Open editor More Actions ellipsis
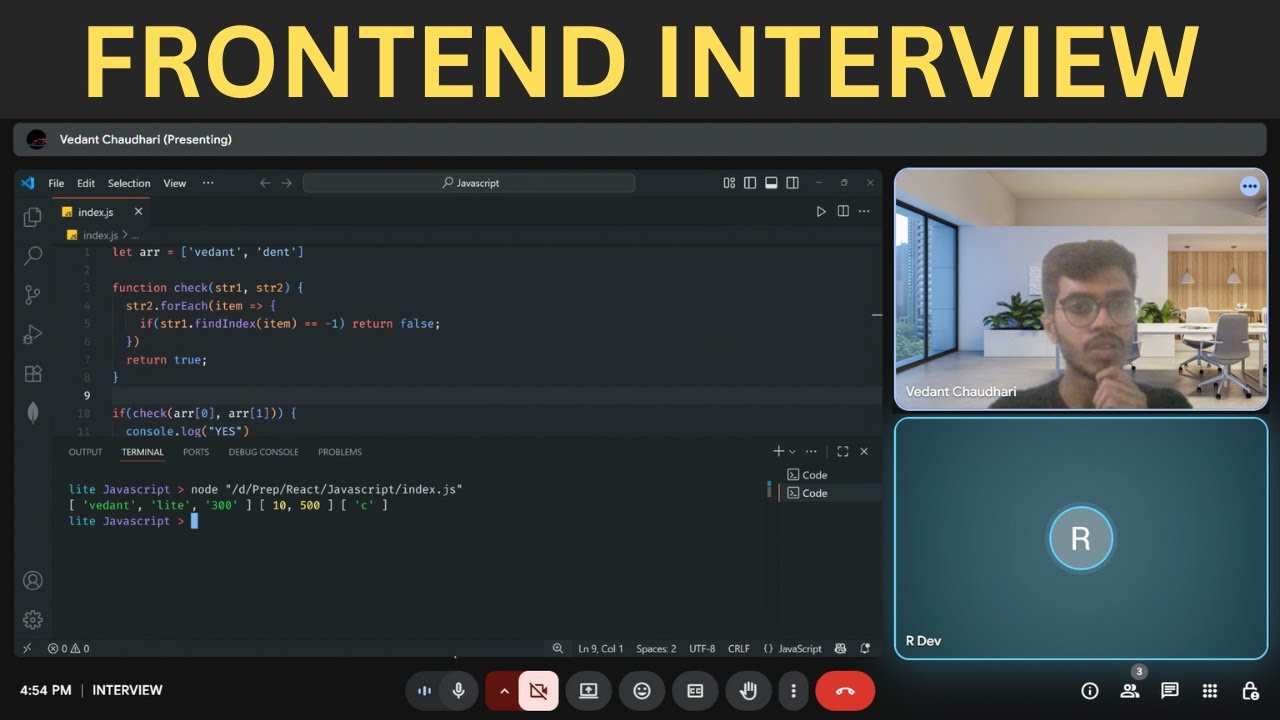This screenshot has height=720, width=1280. click(x=864, y=212)
